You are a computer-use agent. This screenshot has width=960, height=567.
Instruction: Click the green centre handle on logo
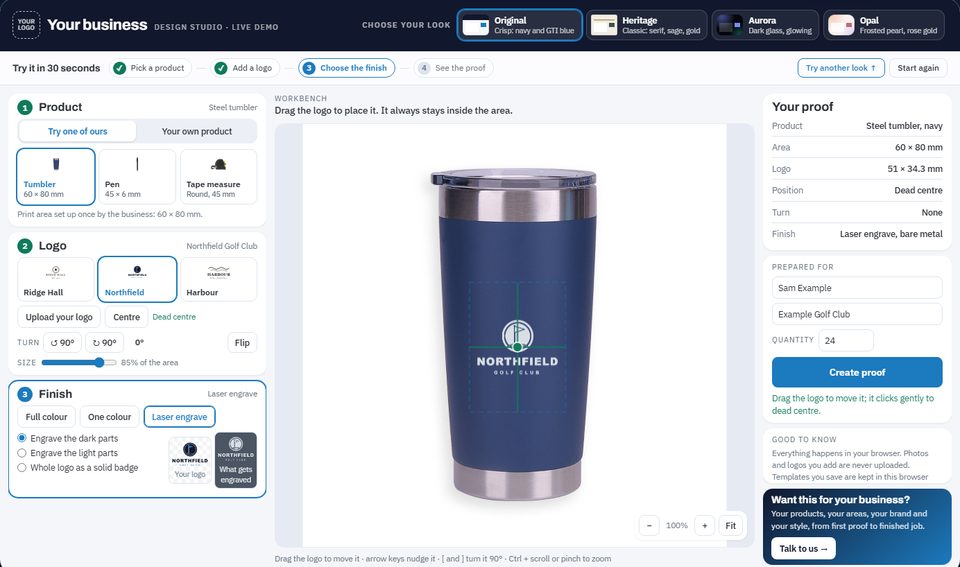point(517,347)
